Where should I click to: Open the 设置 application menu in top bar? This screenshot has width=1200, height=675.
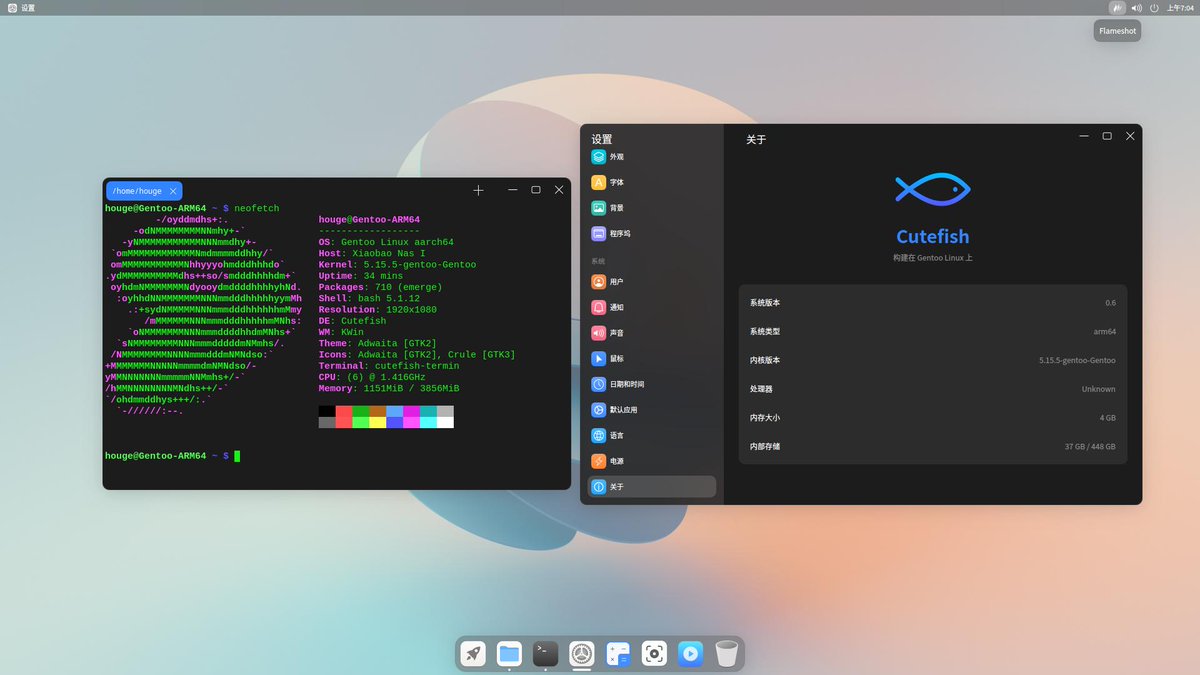point(21,8)
